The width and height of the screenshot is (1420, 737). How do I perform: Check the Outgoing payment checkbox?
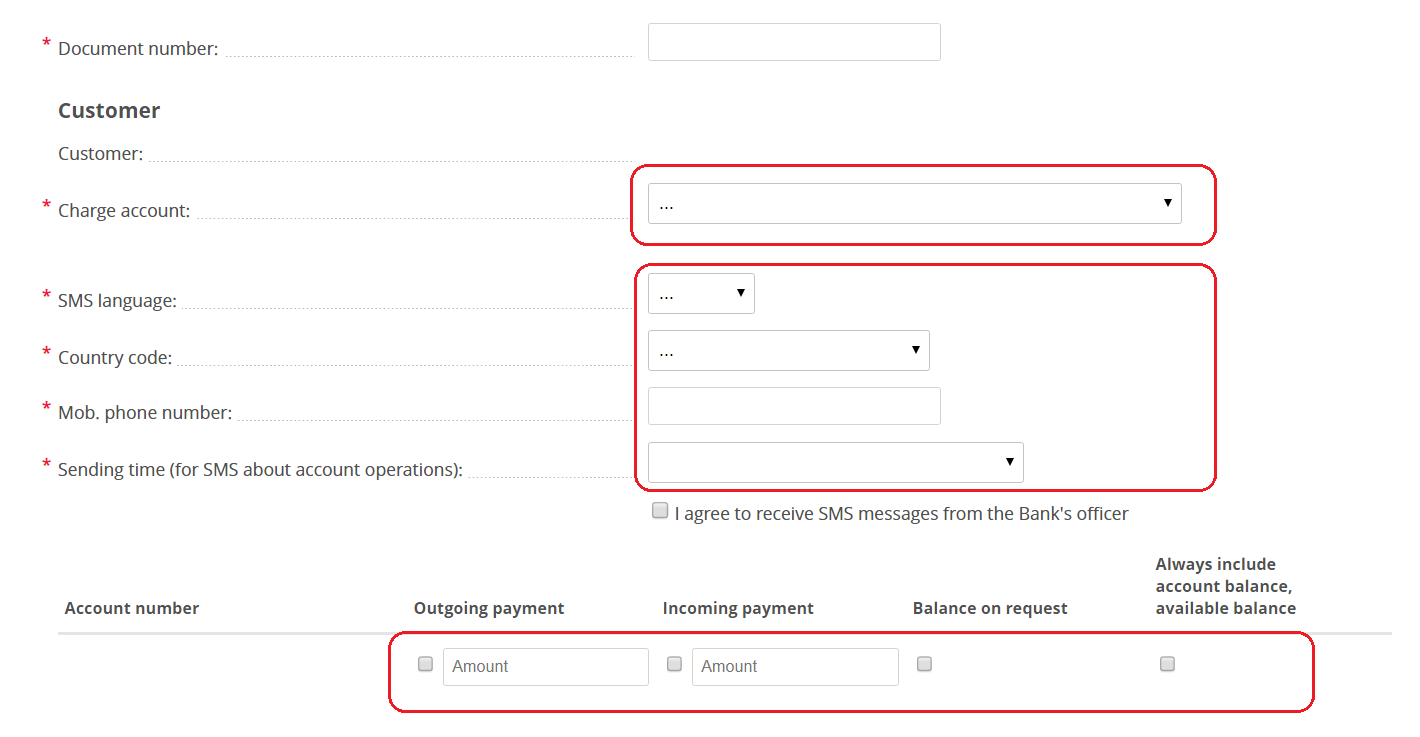(425, 663)
